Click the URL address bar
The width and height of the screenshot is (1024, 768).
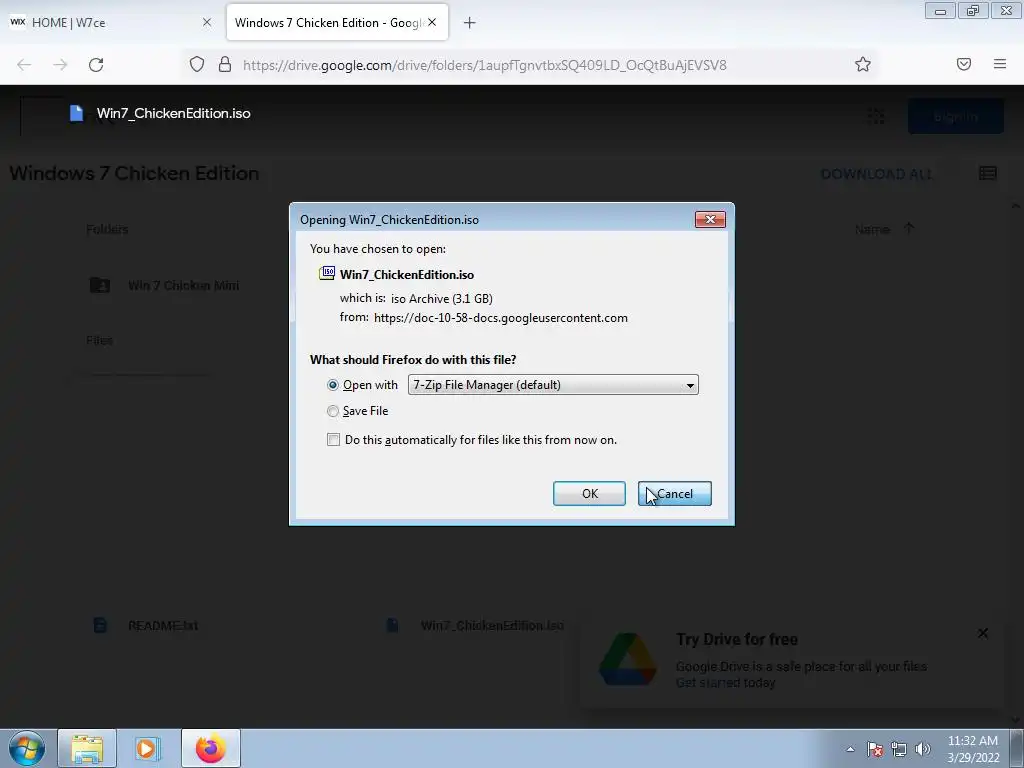pos(485,65)
